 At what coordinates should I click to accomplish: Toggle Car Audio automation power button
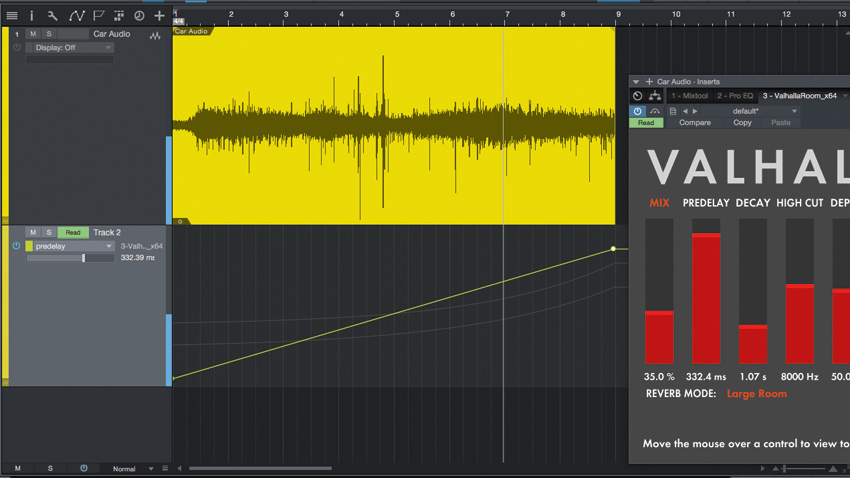tap(17, 48)
